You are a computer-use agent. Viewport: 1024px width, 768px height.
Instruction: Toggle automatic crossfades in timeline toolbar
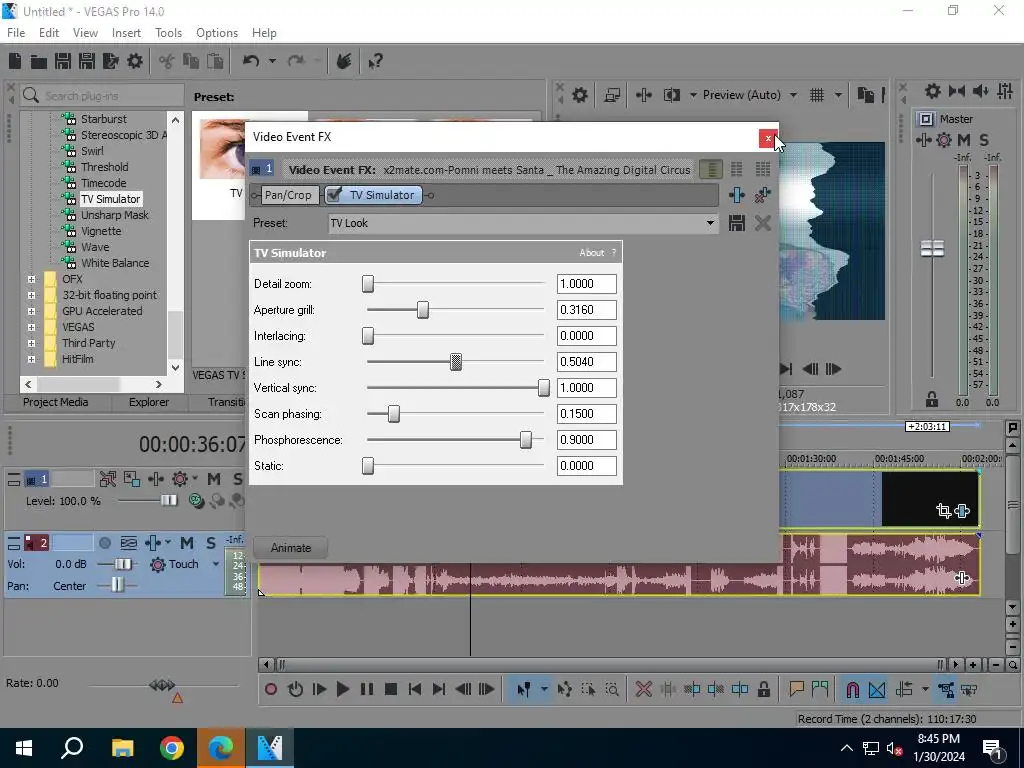point(877,689)
